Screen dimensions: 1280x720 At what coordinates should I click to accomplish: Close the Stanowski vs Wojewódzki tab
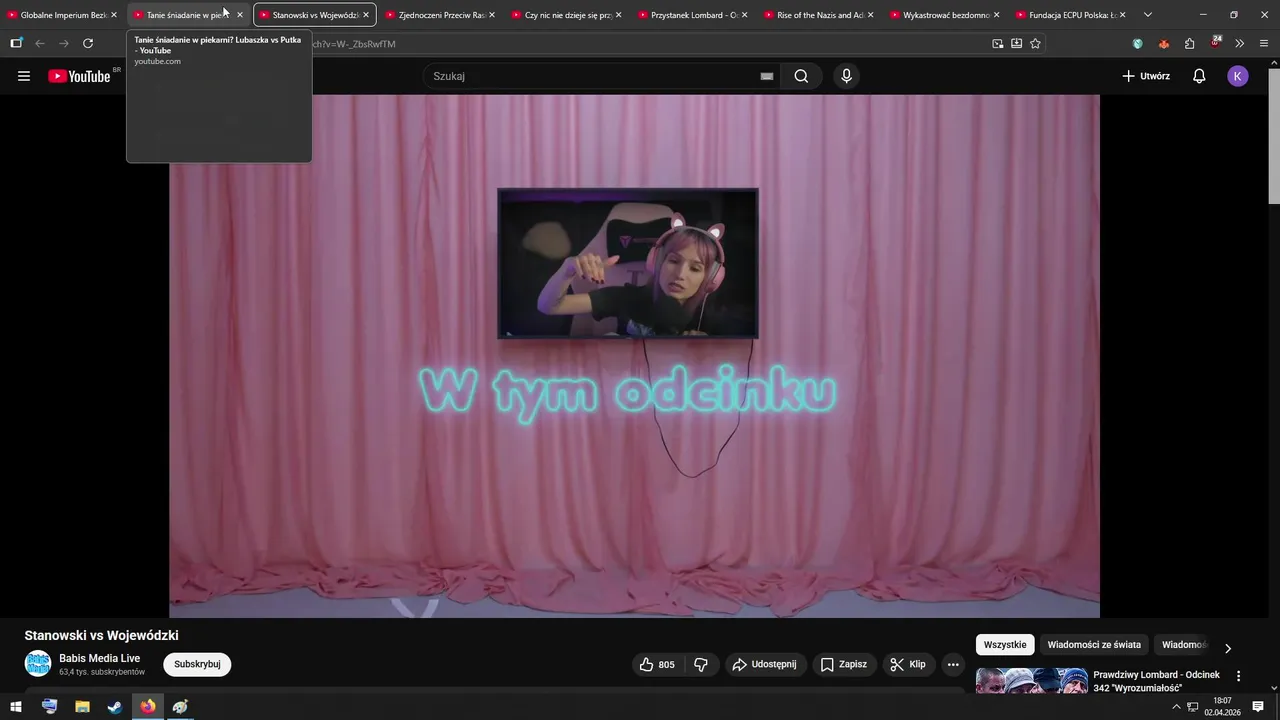point(366,15)
